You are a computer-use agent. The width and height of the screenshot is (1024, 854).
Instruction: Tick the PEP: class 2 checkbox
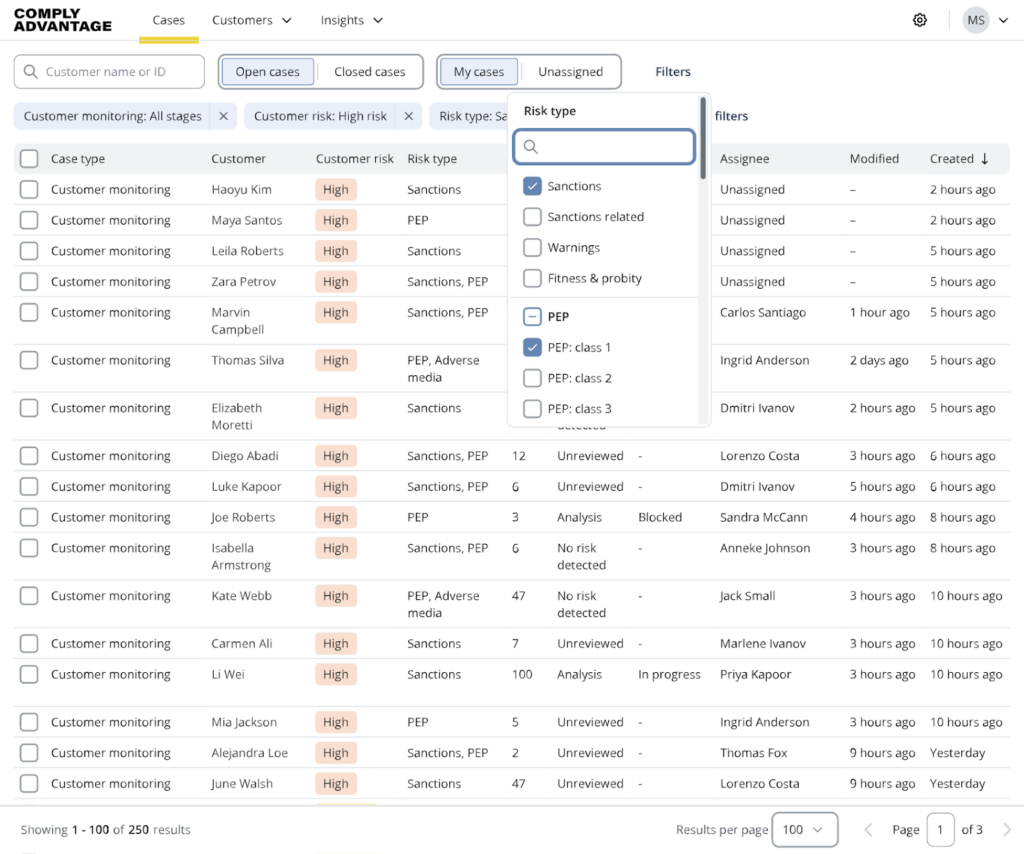click(533, 378)
